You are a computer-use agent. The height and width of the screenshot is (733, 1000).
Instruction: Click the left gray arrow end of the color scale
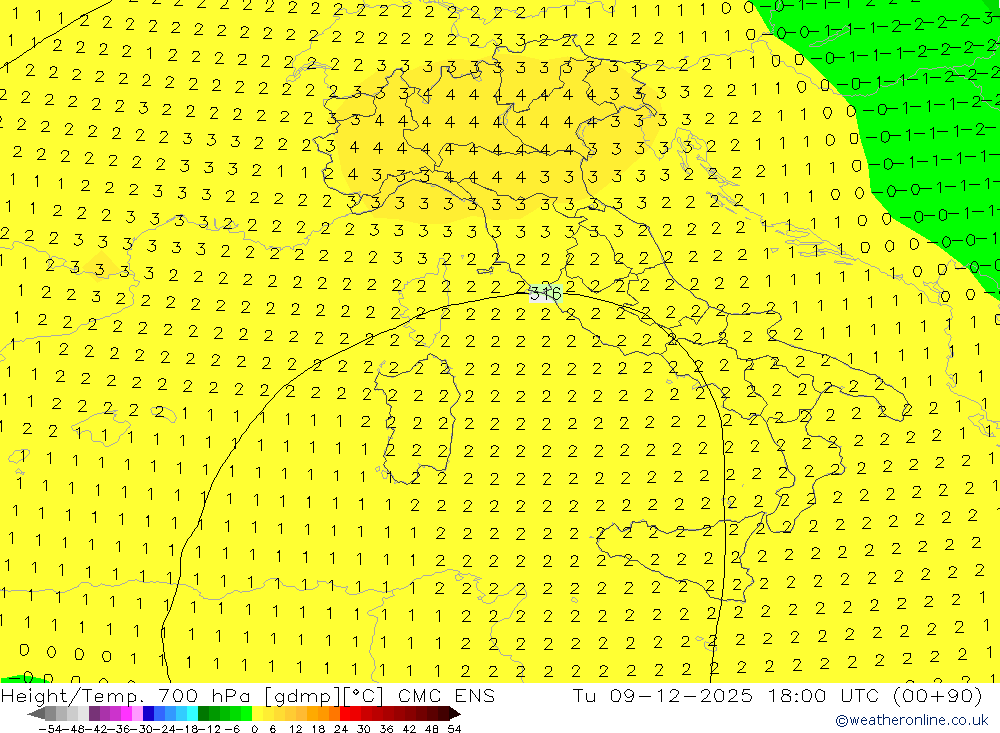point(36,714)
